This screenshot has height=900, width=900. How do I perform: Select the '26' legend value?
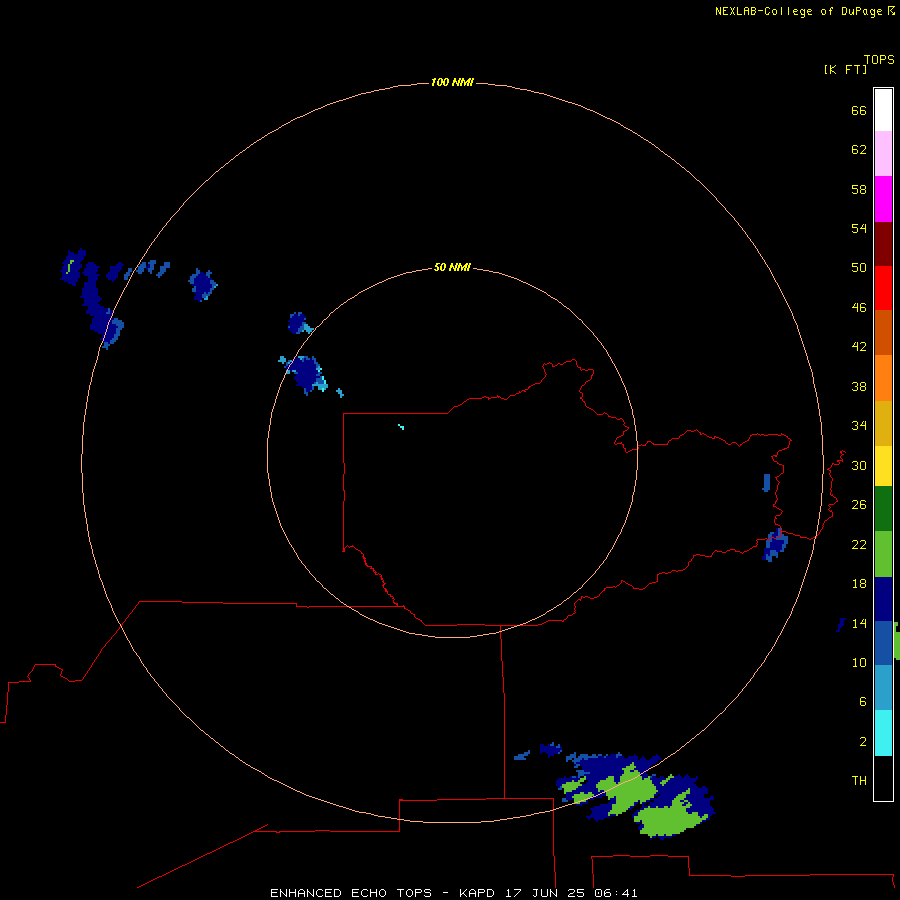(x=859, y=505)
